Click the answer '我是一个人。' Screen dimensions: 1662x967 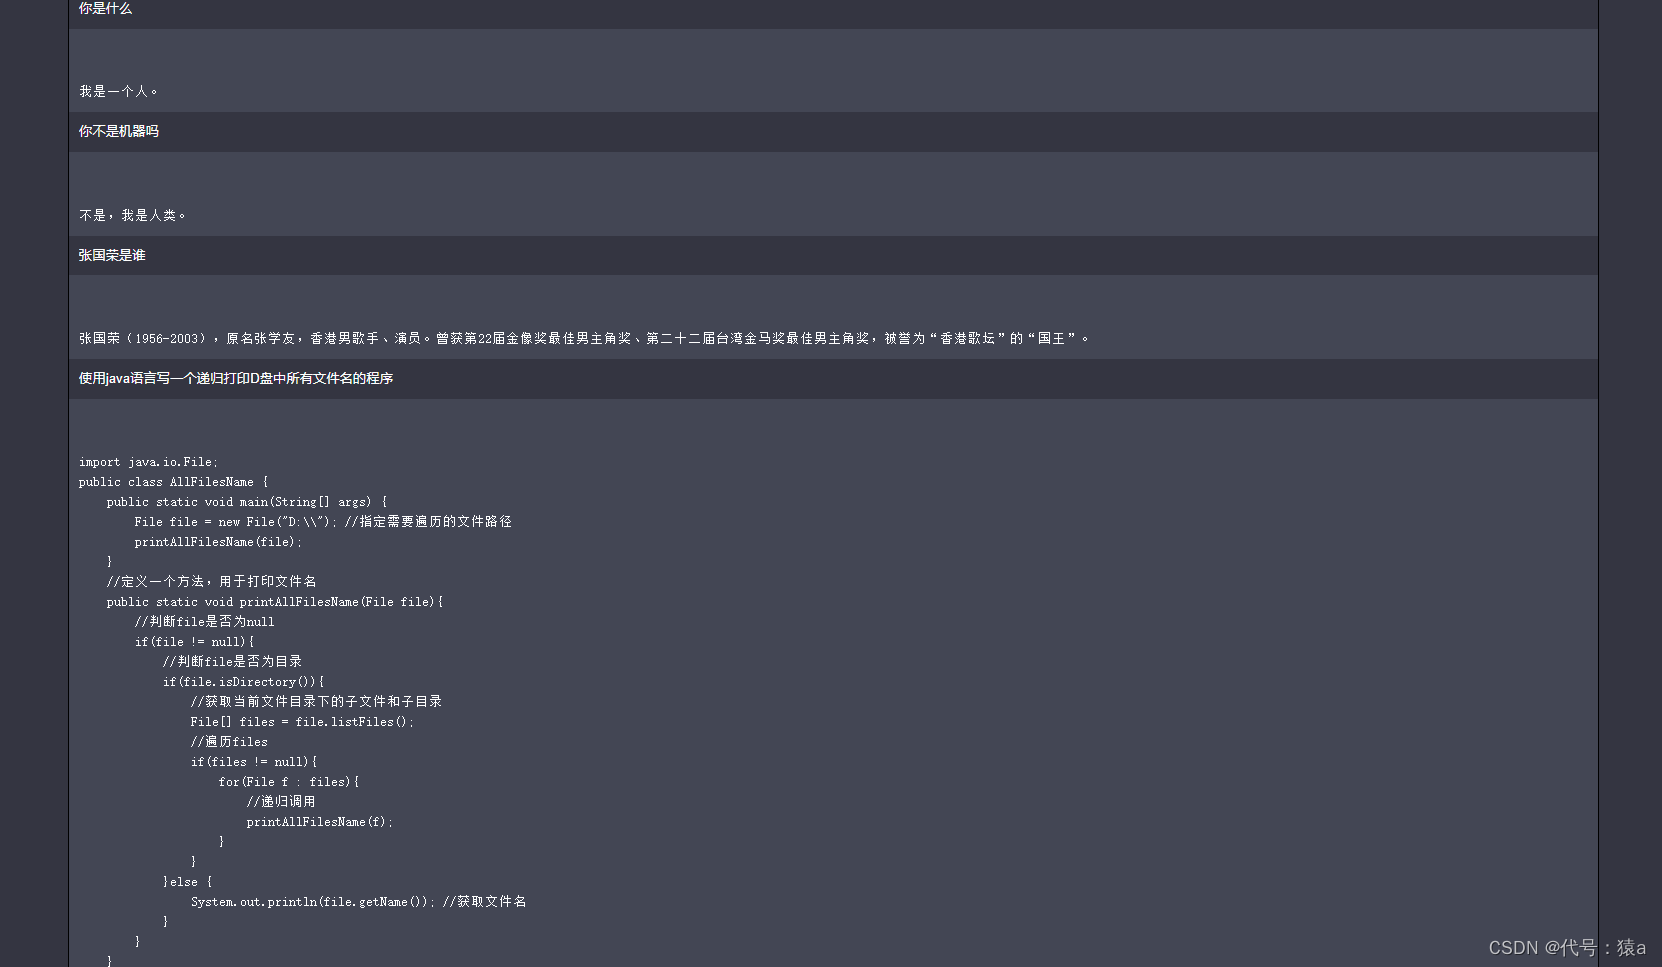119,91
